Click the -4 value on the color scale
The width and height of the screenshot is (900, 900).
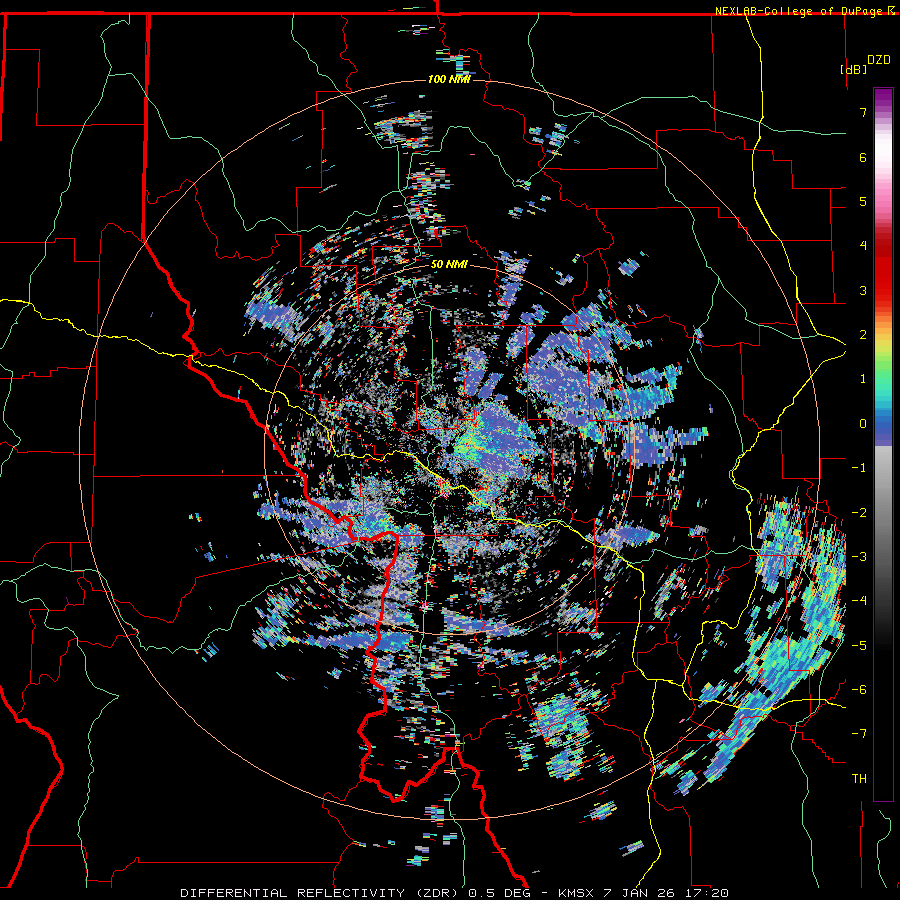(x=859, y=601)
